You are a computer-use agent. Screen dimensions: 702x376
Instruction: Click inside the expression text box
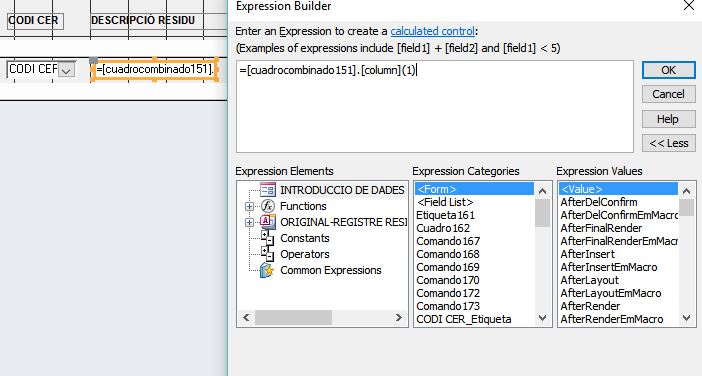[434, 107]
